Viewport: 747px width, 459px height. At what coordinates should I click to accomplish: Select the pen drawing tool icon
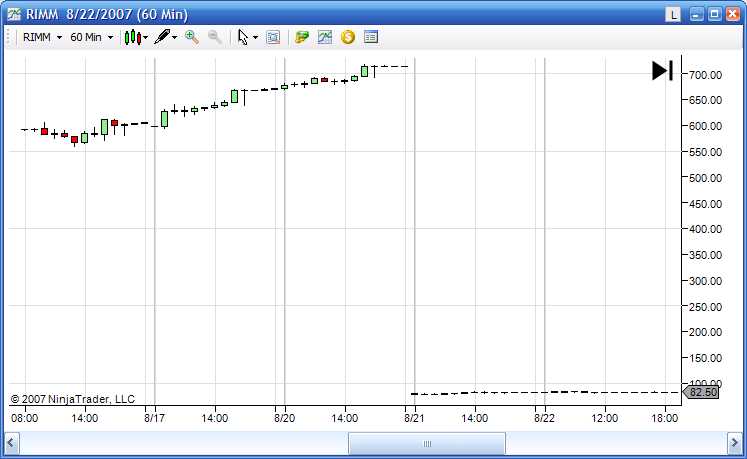tap(162, 37)
